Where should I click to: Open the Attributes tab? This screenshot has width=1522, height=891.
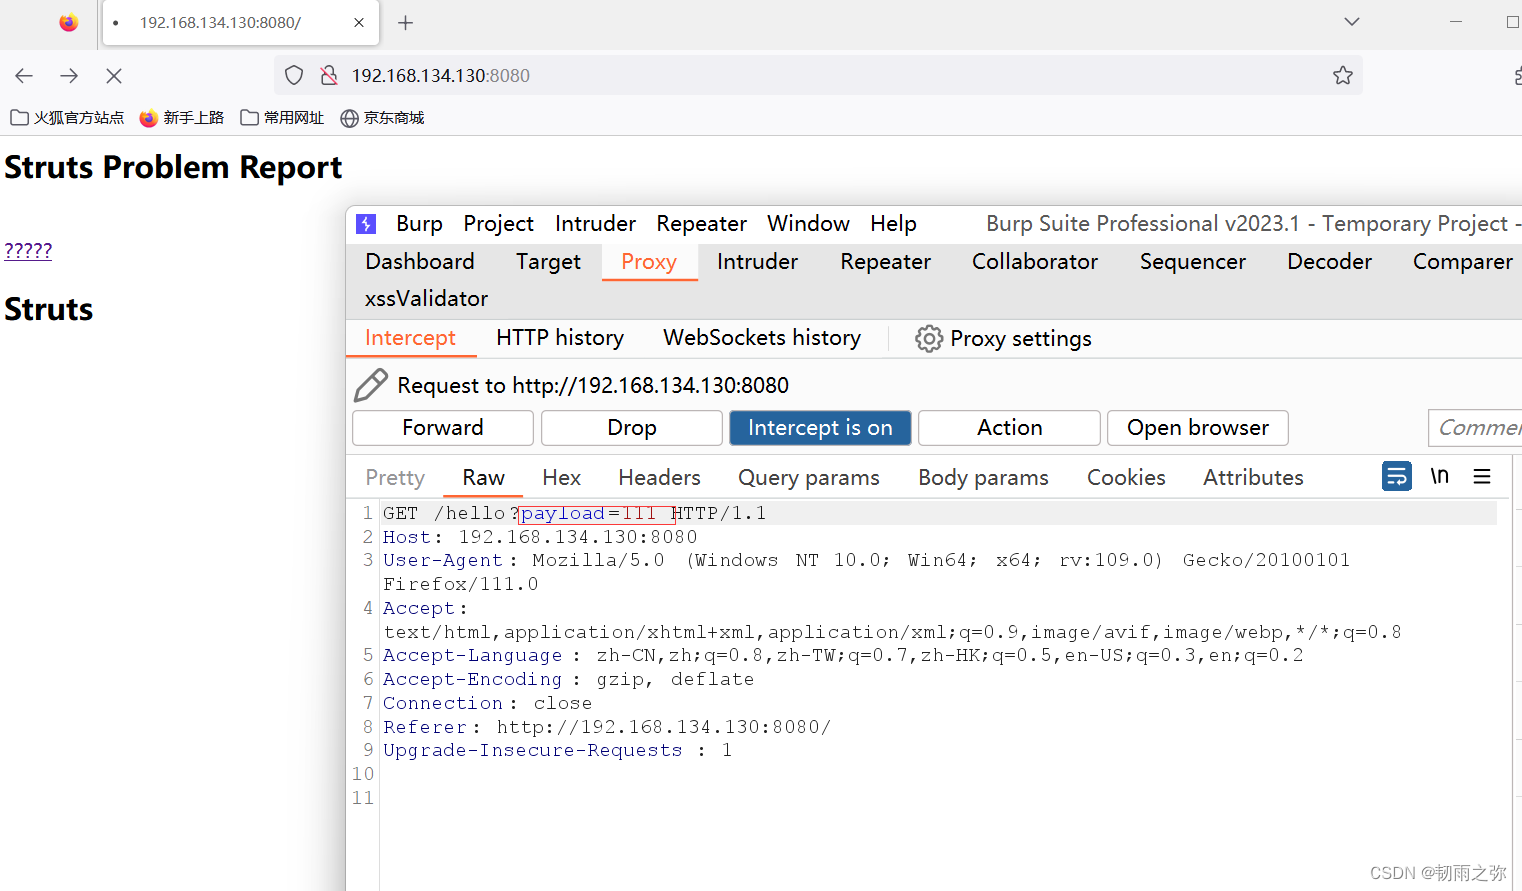coord(1253,478)
